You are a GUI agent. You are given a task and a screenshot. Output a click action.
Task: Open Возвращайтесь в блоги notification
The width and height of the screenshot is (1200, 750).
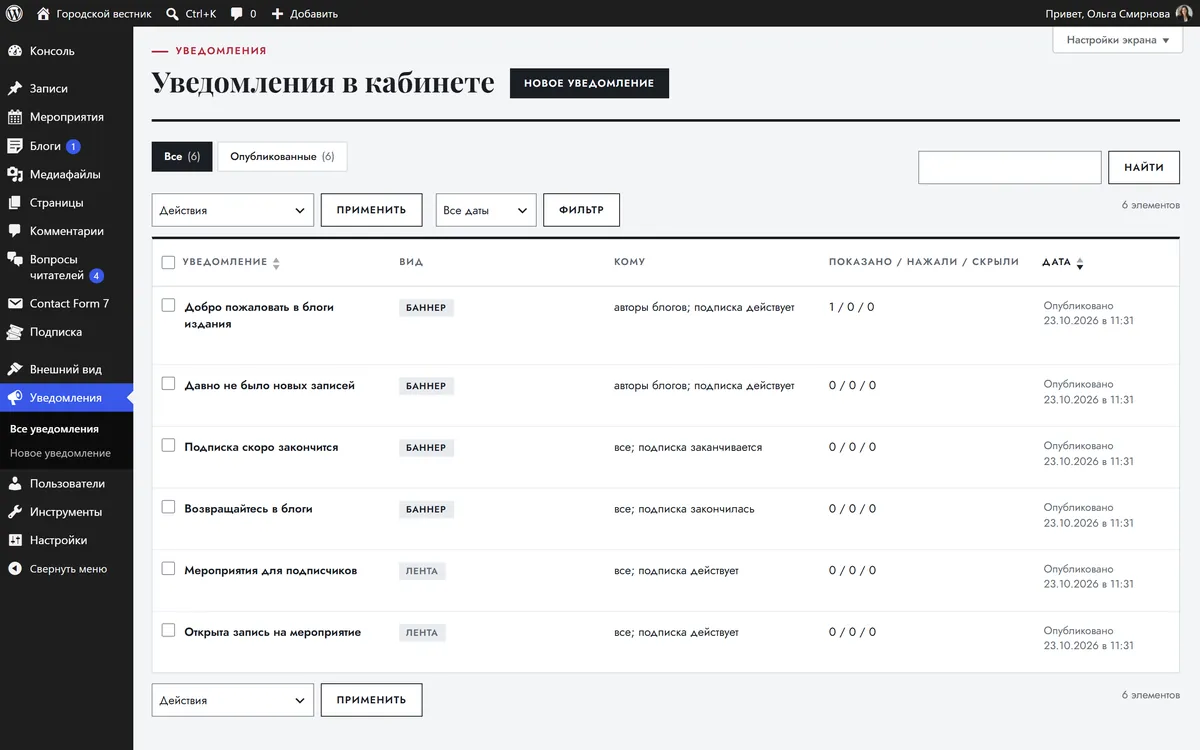(x=249, y=508)
